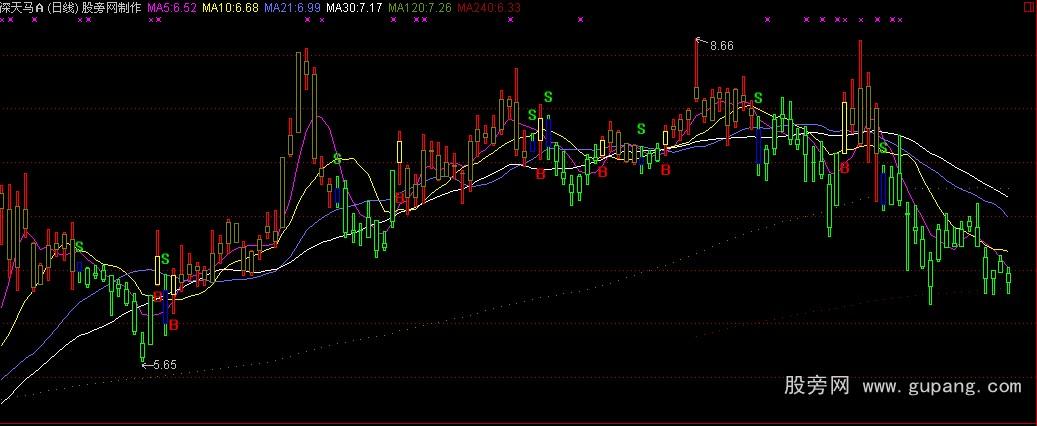Click the 深天马A stock name in title

22,8
